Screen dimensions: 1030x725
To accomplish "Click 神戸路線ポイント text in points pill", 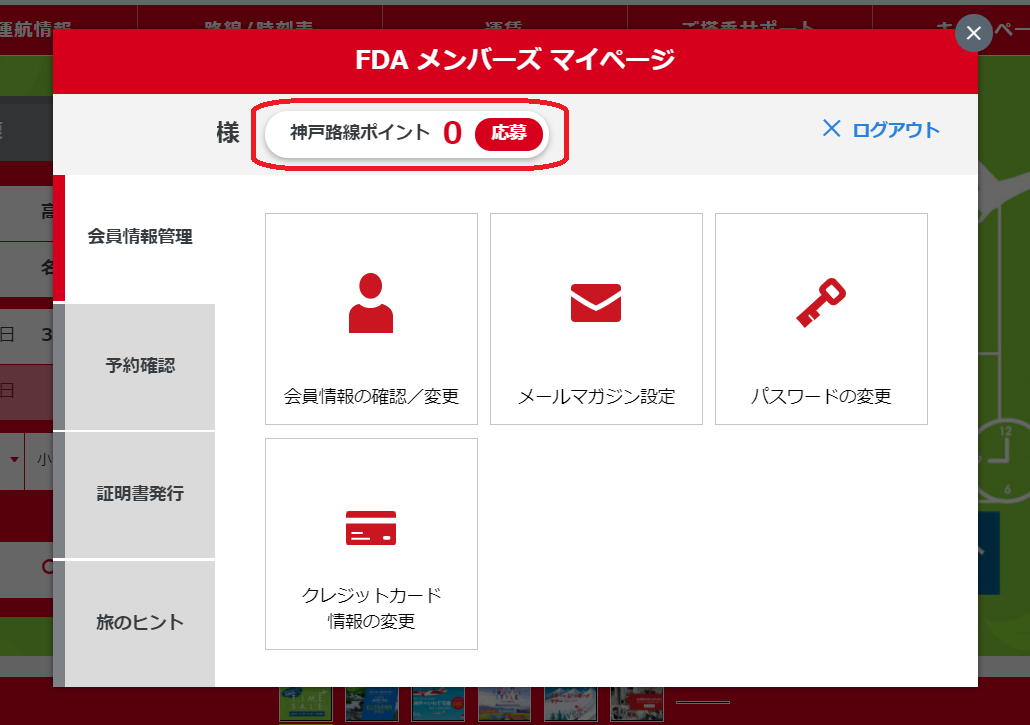I will 360,133.
